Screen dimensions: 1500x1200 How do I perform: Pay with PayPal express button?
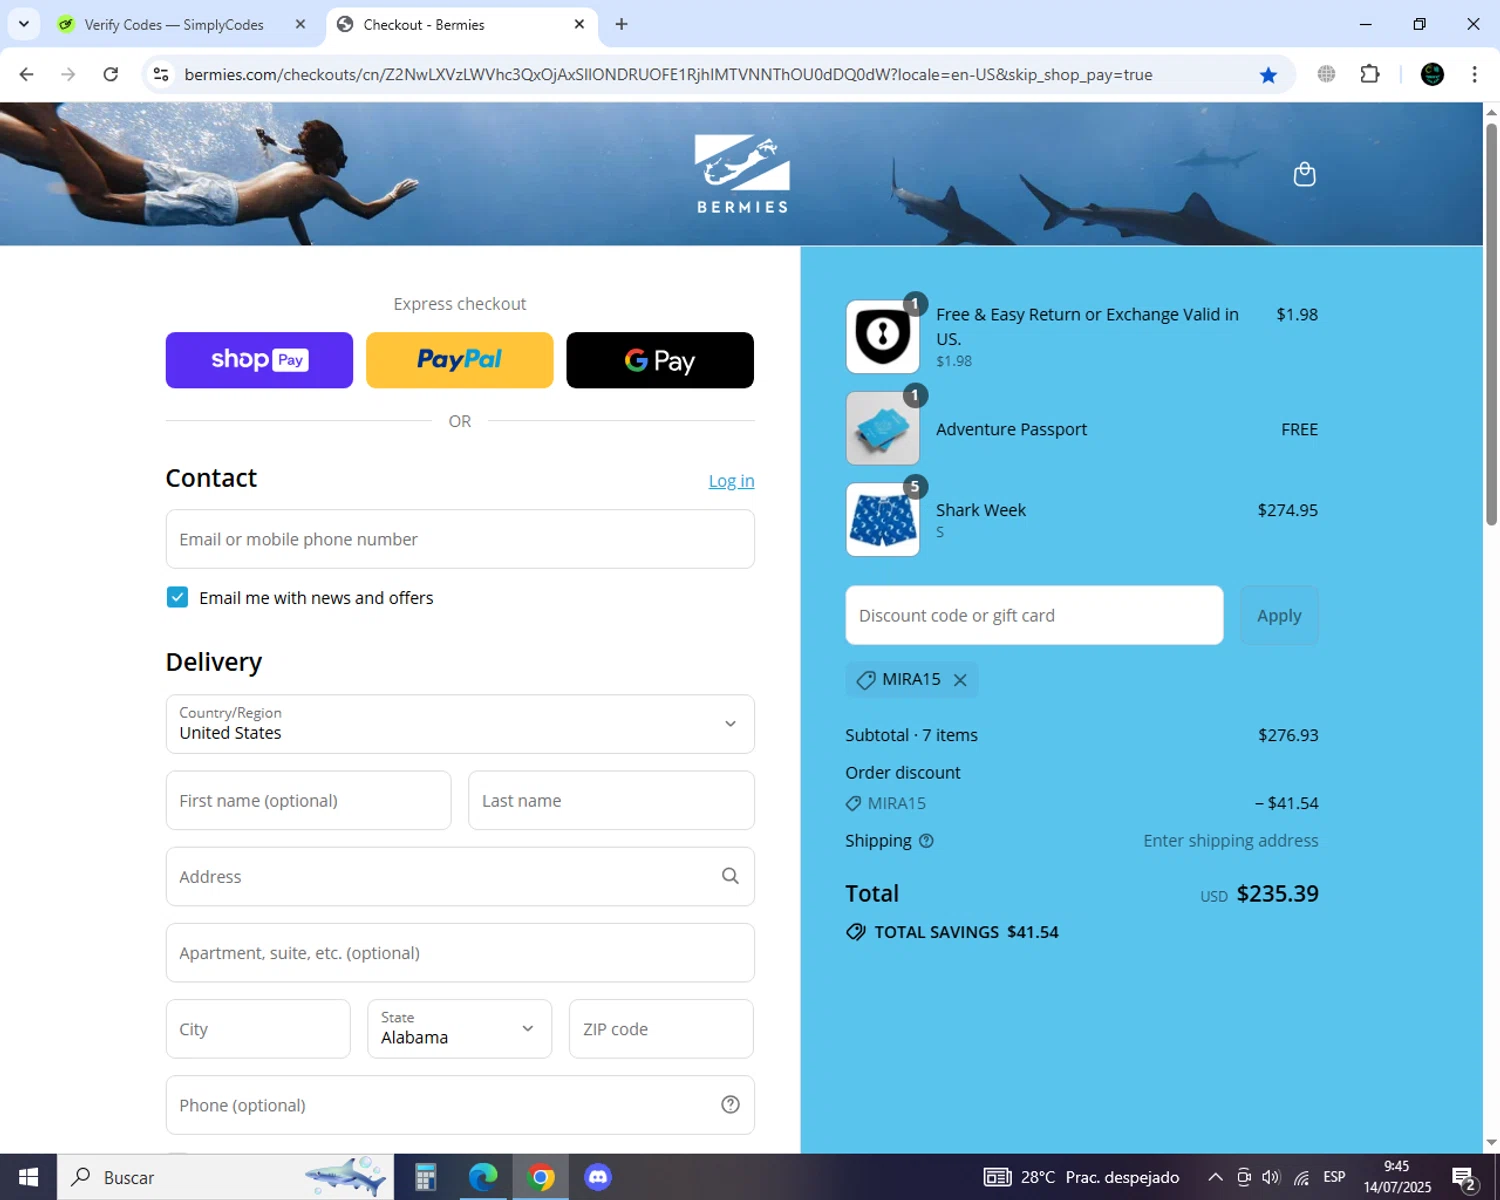pos(460,360)
